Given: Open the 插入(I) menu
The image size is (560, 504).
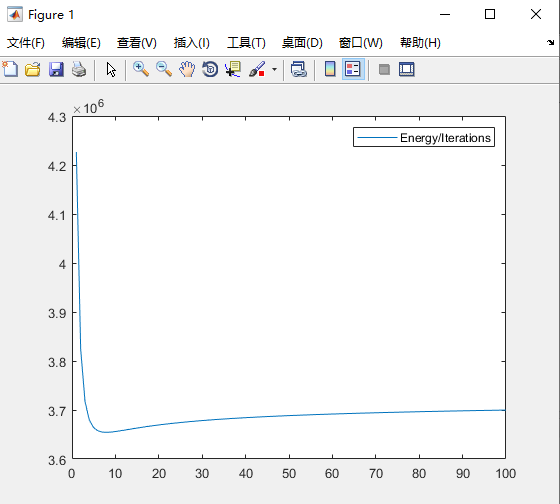Looking at the screenshot, I should [x=191, y=43].
